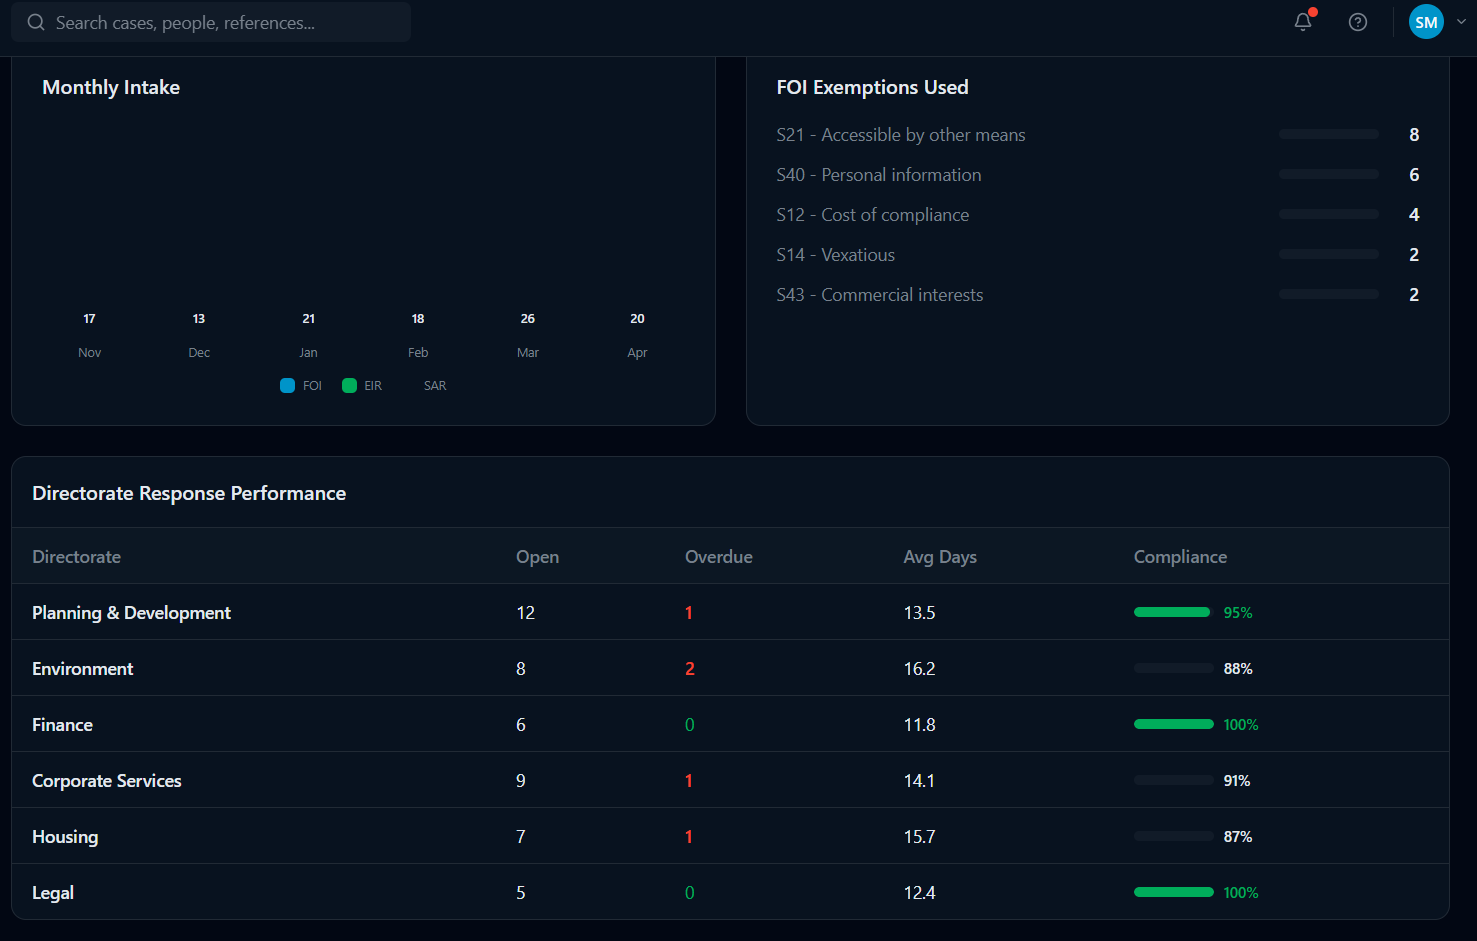This screenshot has height=941, width=1477.
Task: Sort by the Directorate column header
Action: coord(76,557)
